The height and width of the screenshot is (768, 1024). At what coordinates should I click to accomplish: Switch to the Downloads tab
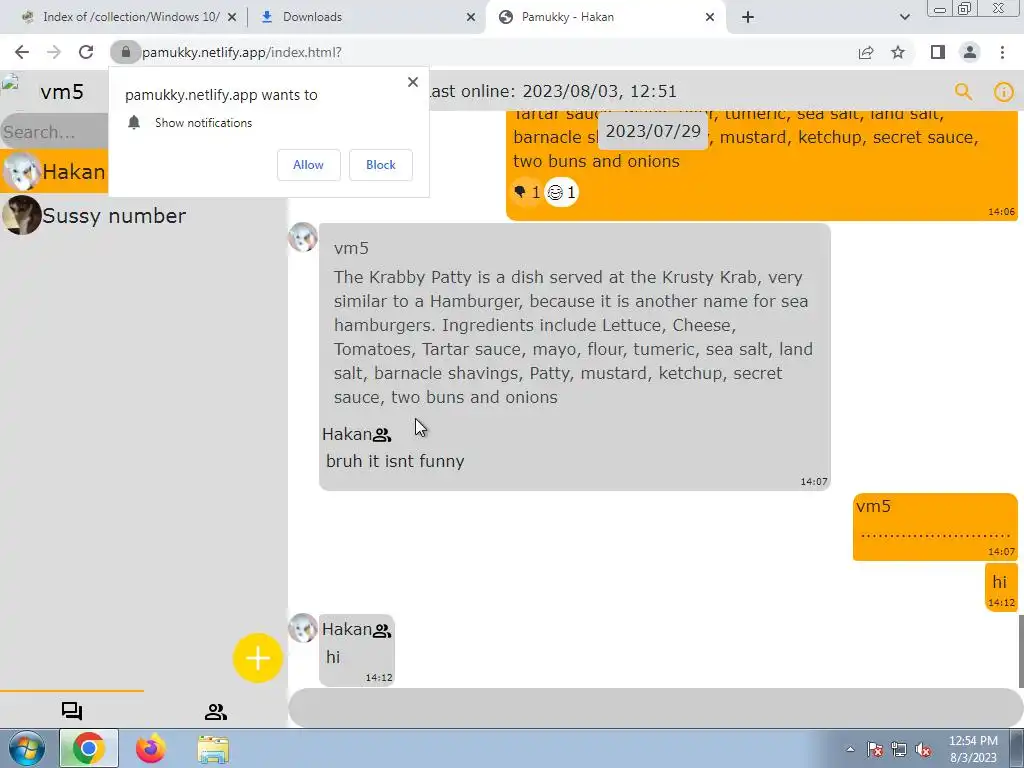[x=312, y=17]
